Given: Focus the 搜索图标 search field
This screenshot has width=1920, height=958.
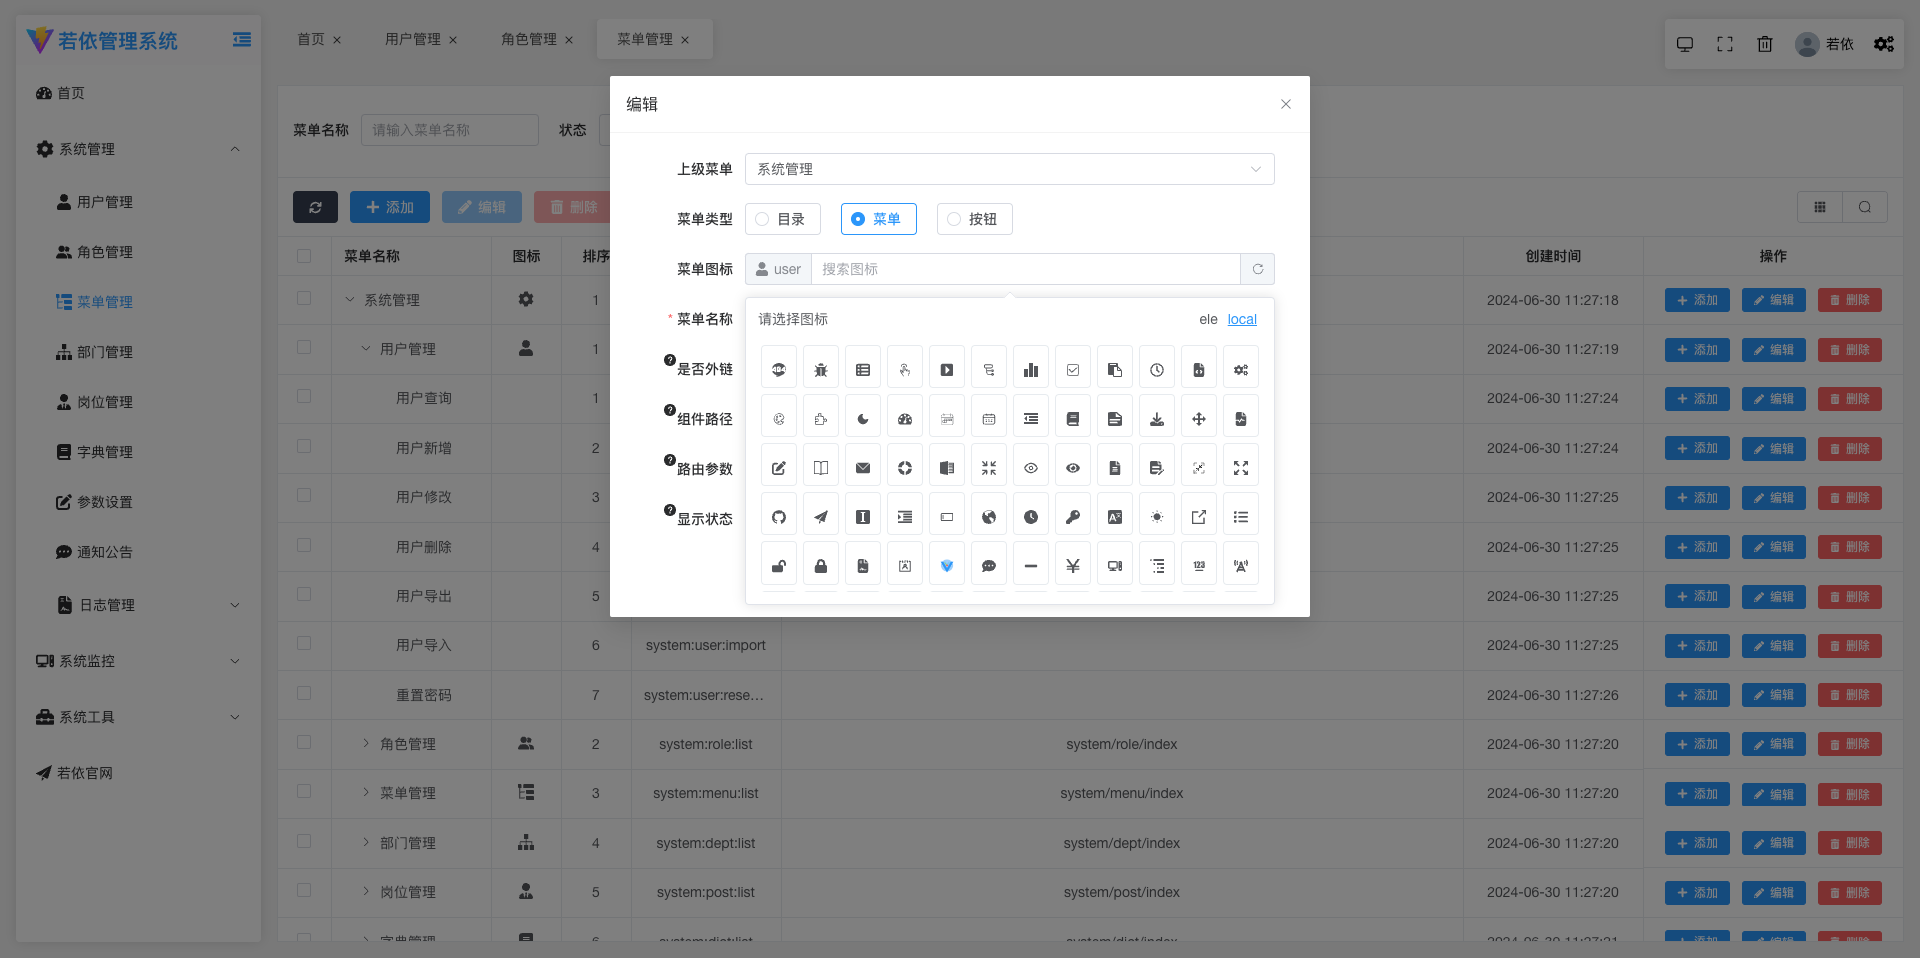Looking at the screenshot, I should click(x=1025, y=269).
